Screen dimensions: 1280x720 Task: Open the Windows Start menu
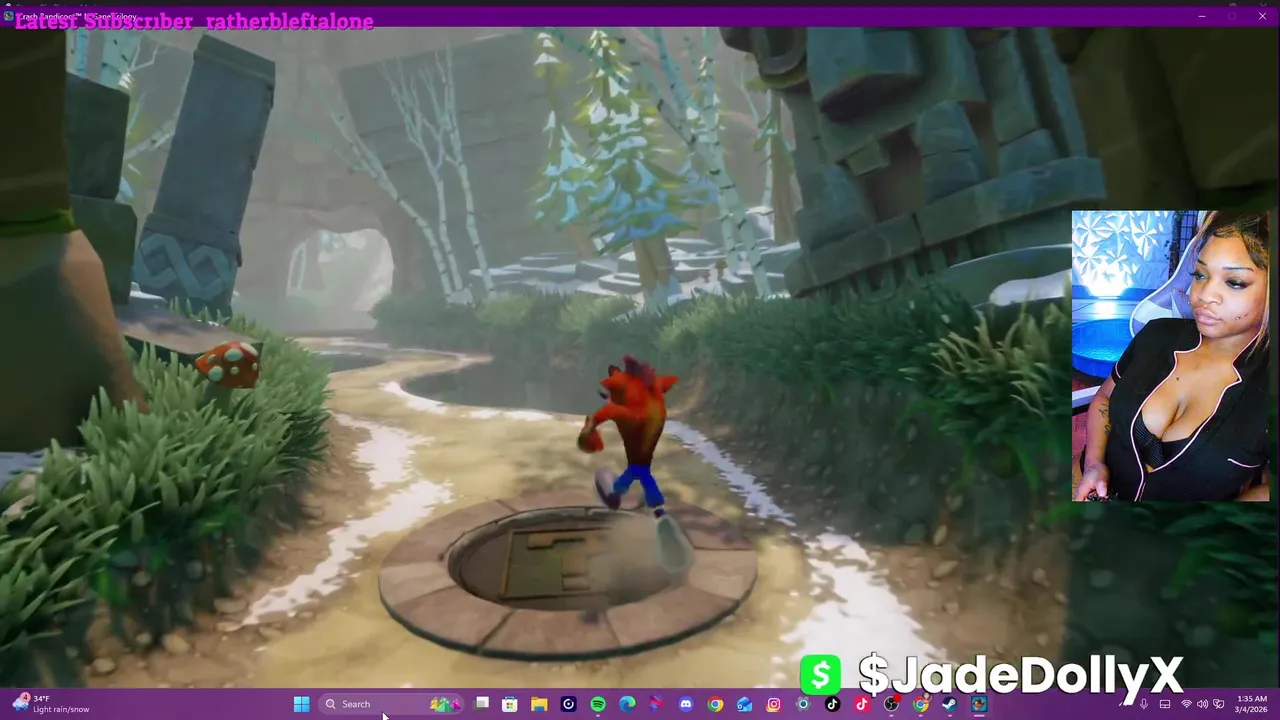(x=301, y=704)
